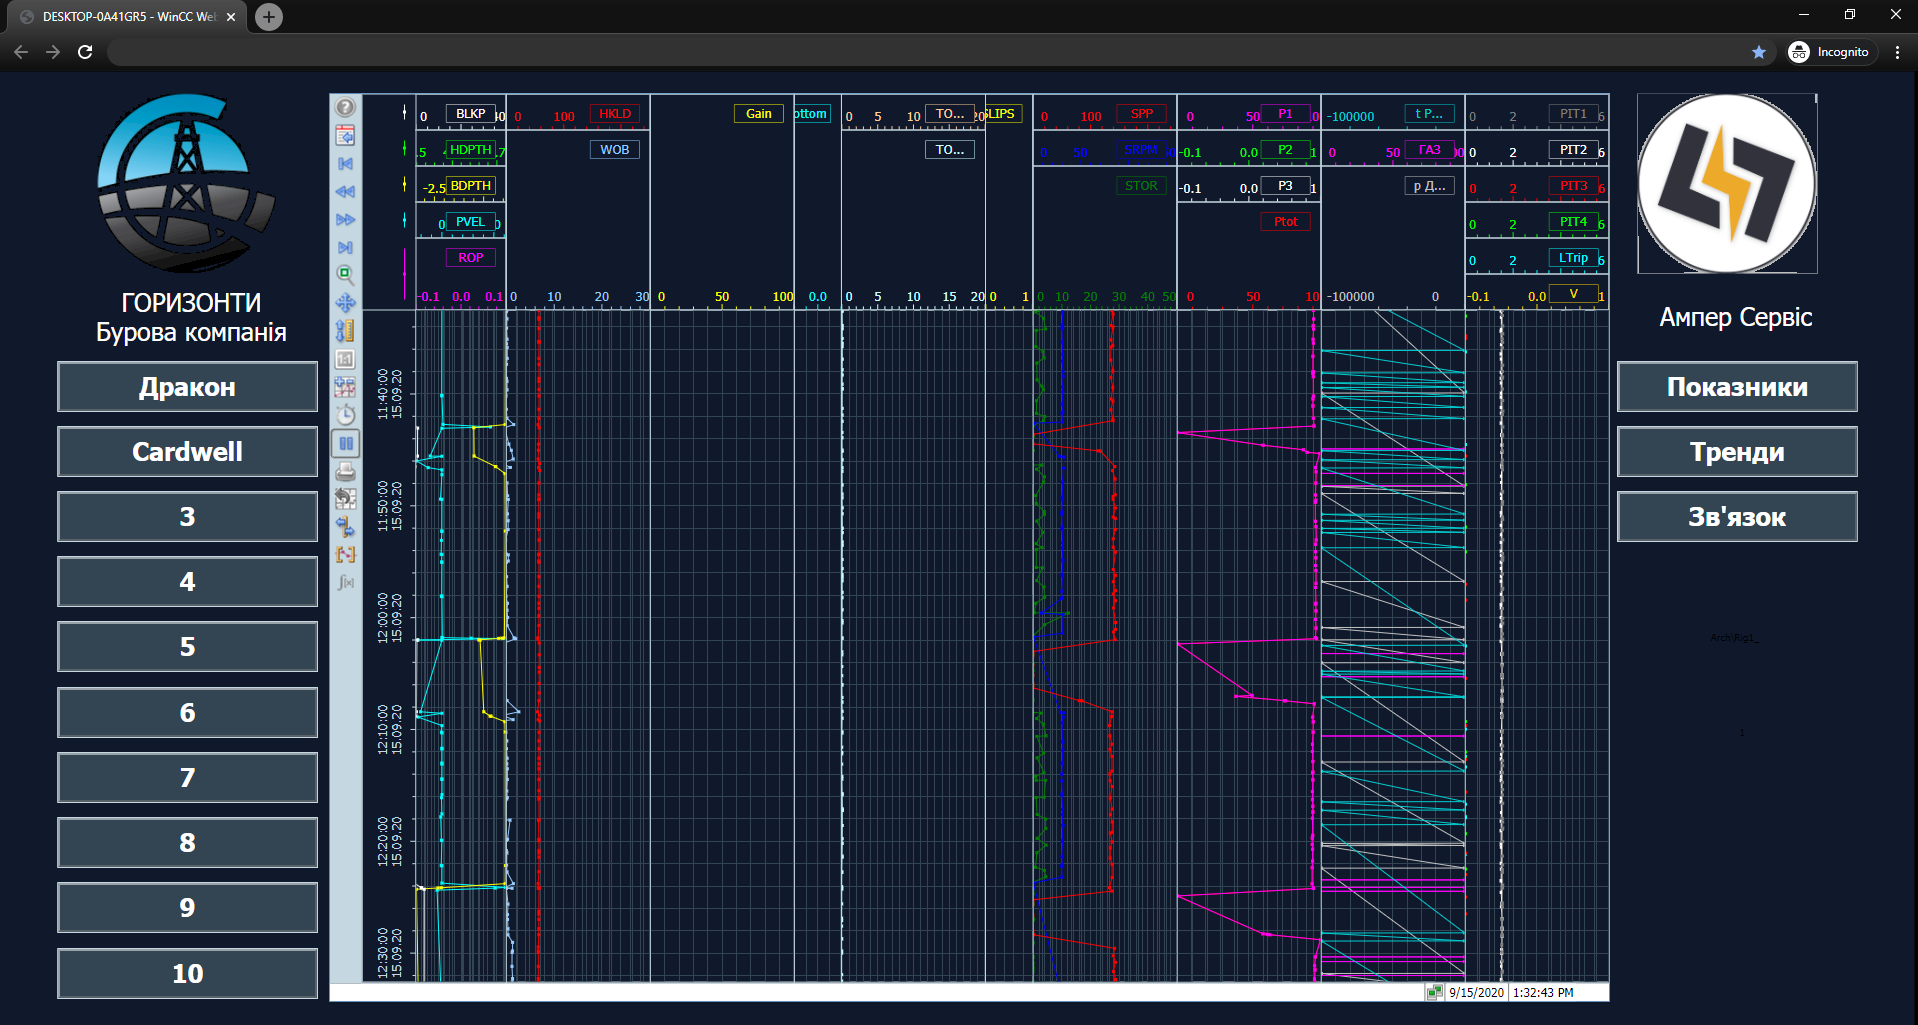
Task: Open the Cardwell rig page
Action: [x=187, y=452]
